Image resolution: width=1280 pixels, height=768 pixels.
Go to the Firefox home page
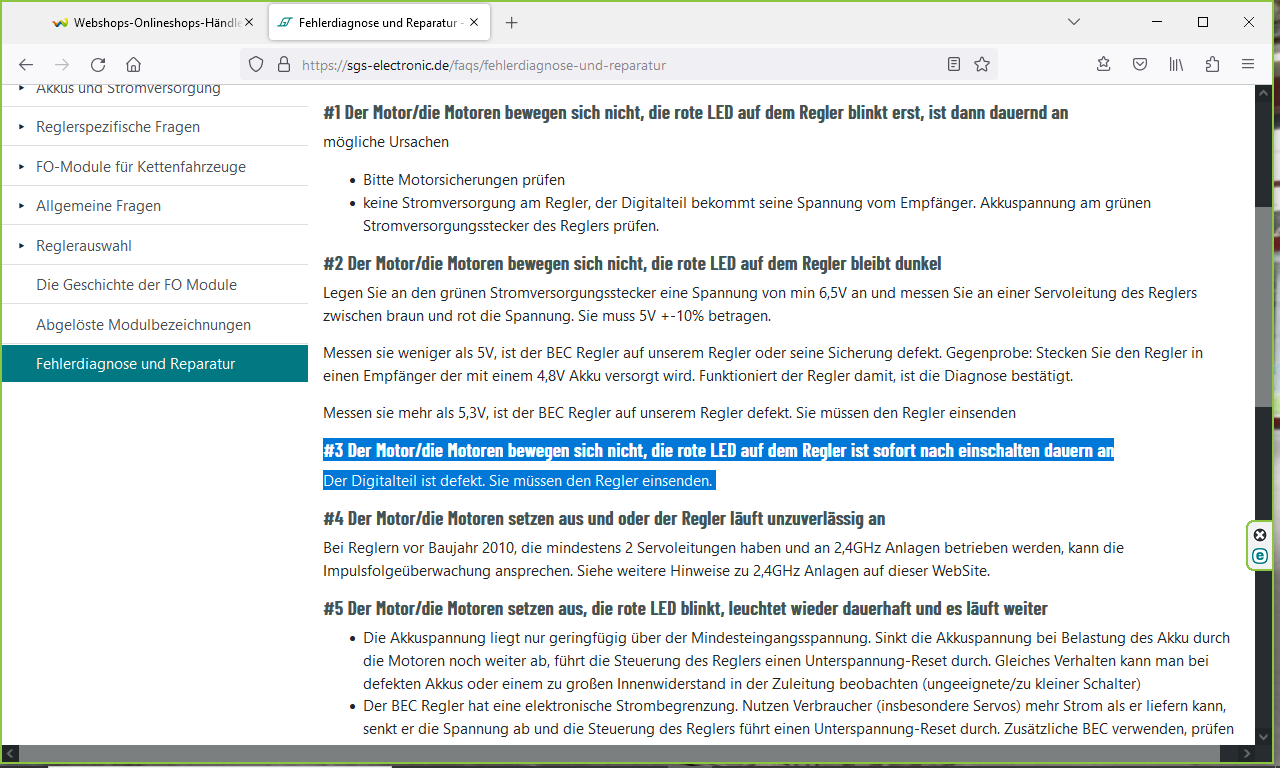pyautogui.click(x=133, y=64)
